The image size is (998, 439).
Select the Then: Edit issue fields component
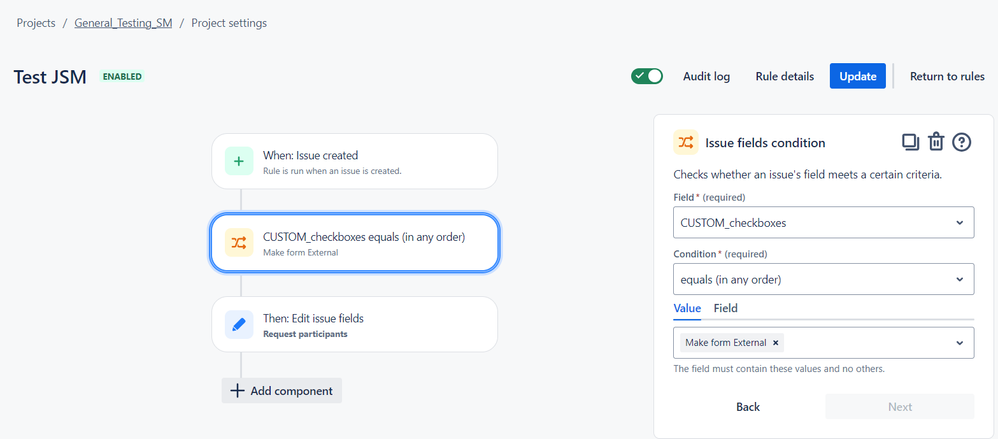coord(355,324)
